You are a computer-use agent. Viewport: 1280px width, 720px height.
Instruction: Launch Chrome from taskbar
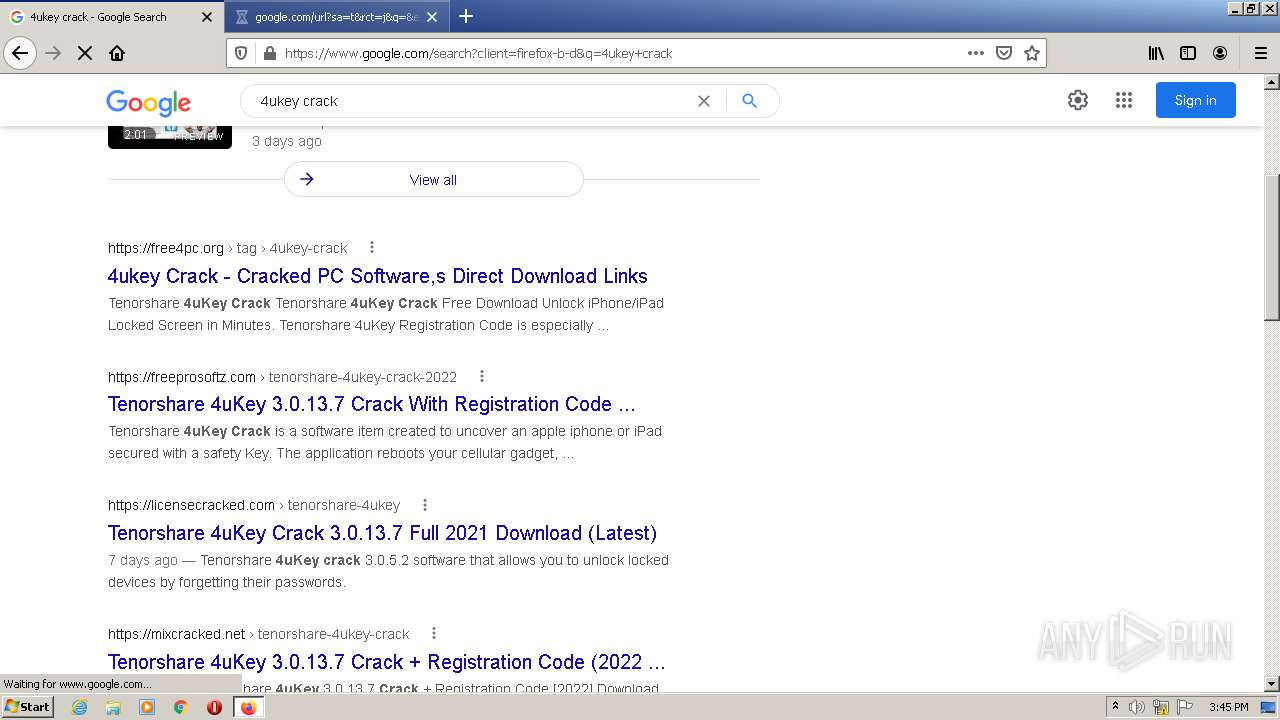[181, 707]
